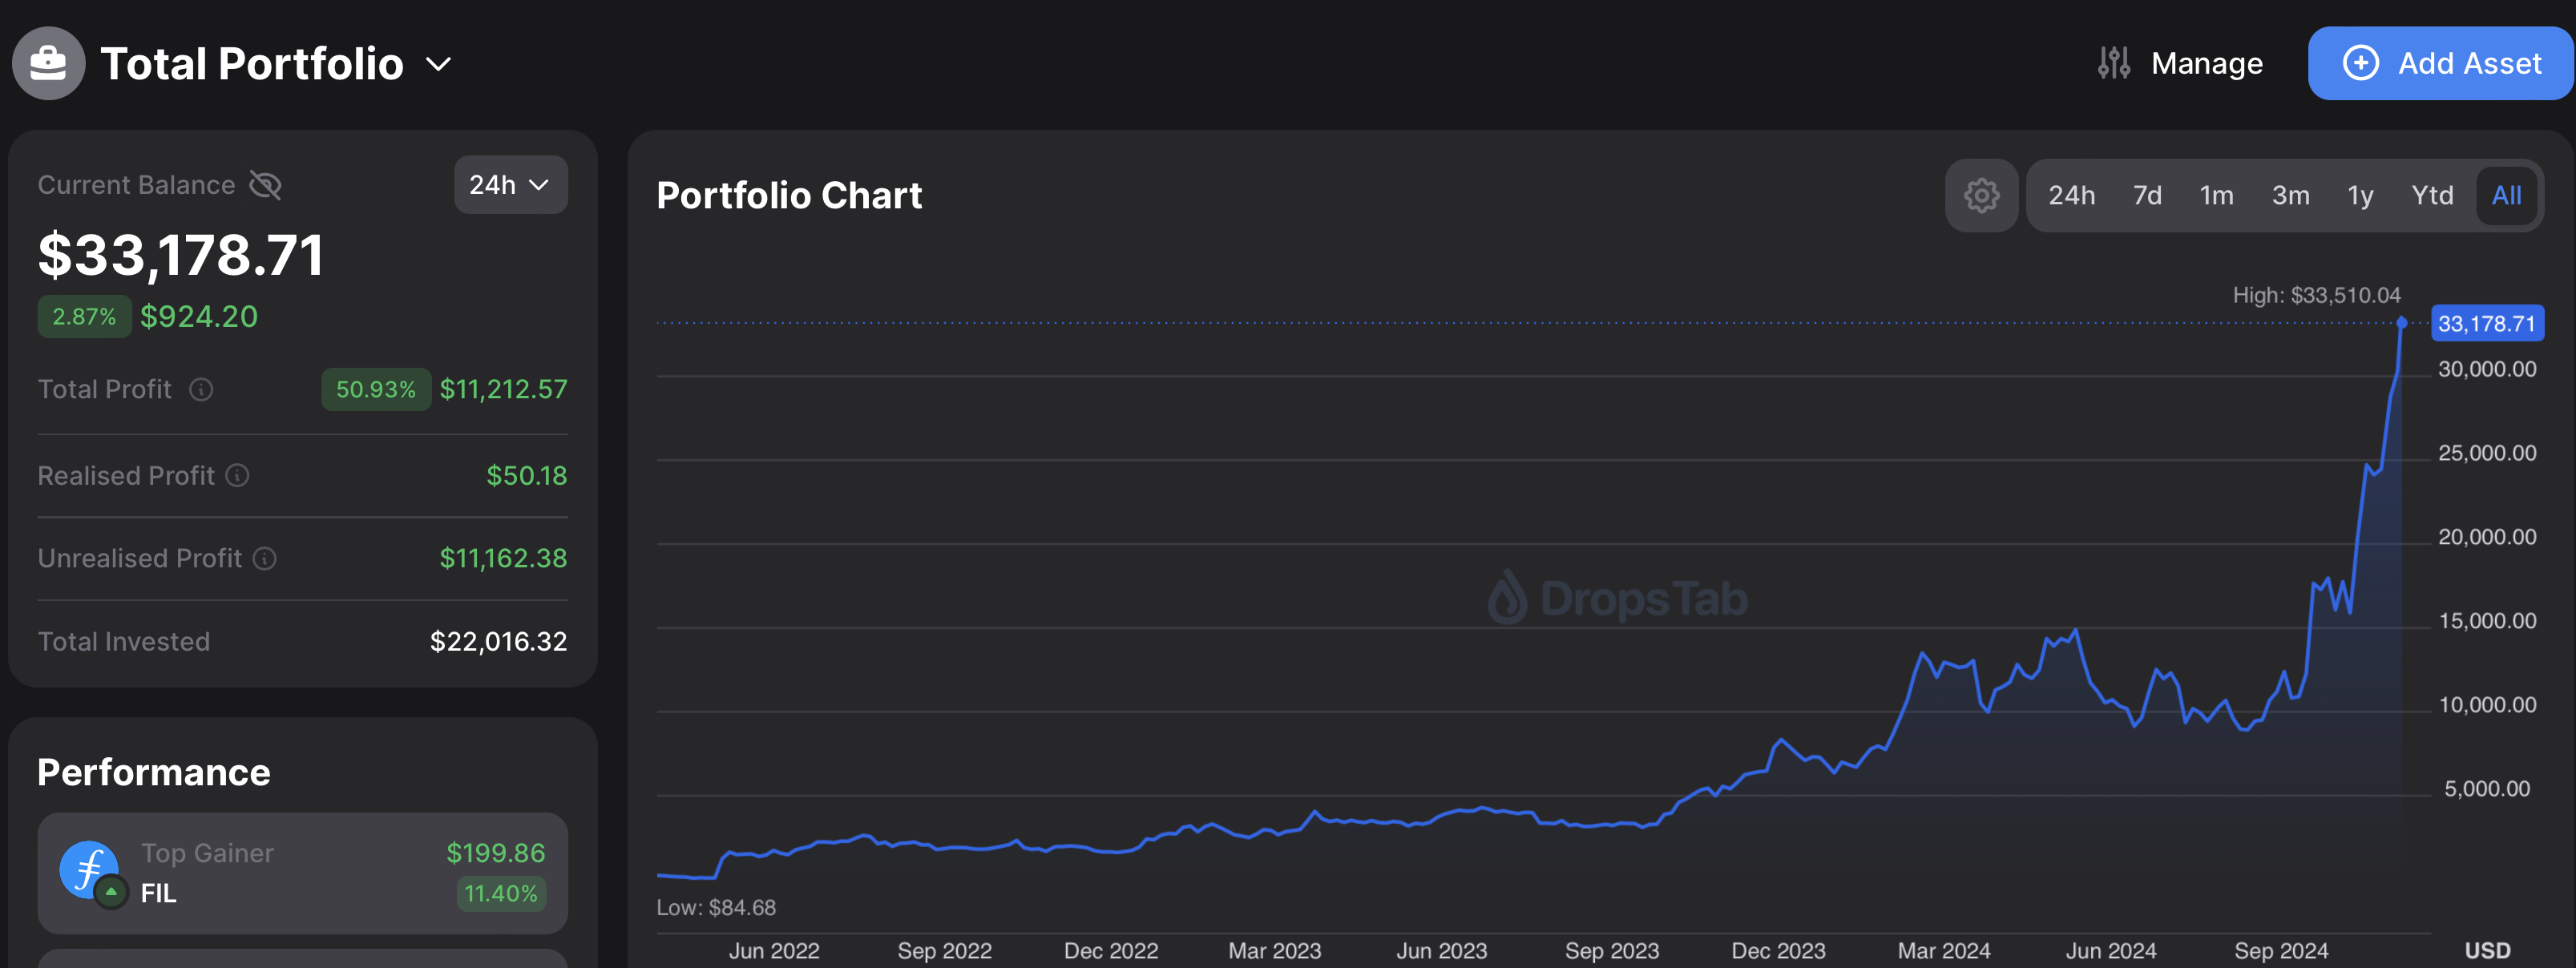Click Realised Profit info icon

[x=237, y=475]
